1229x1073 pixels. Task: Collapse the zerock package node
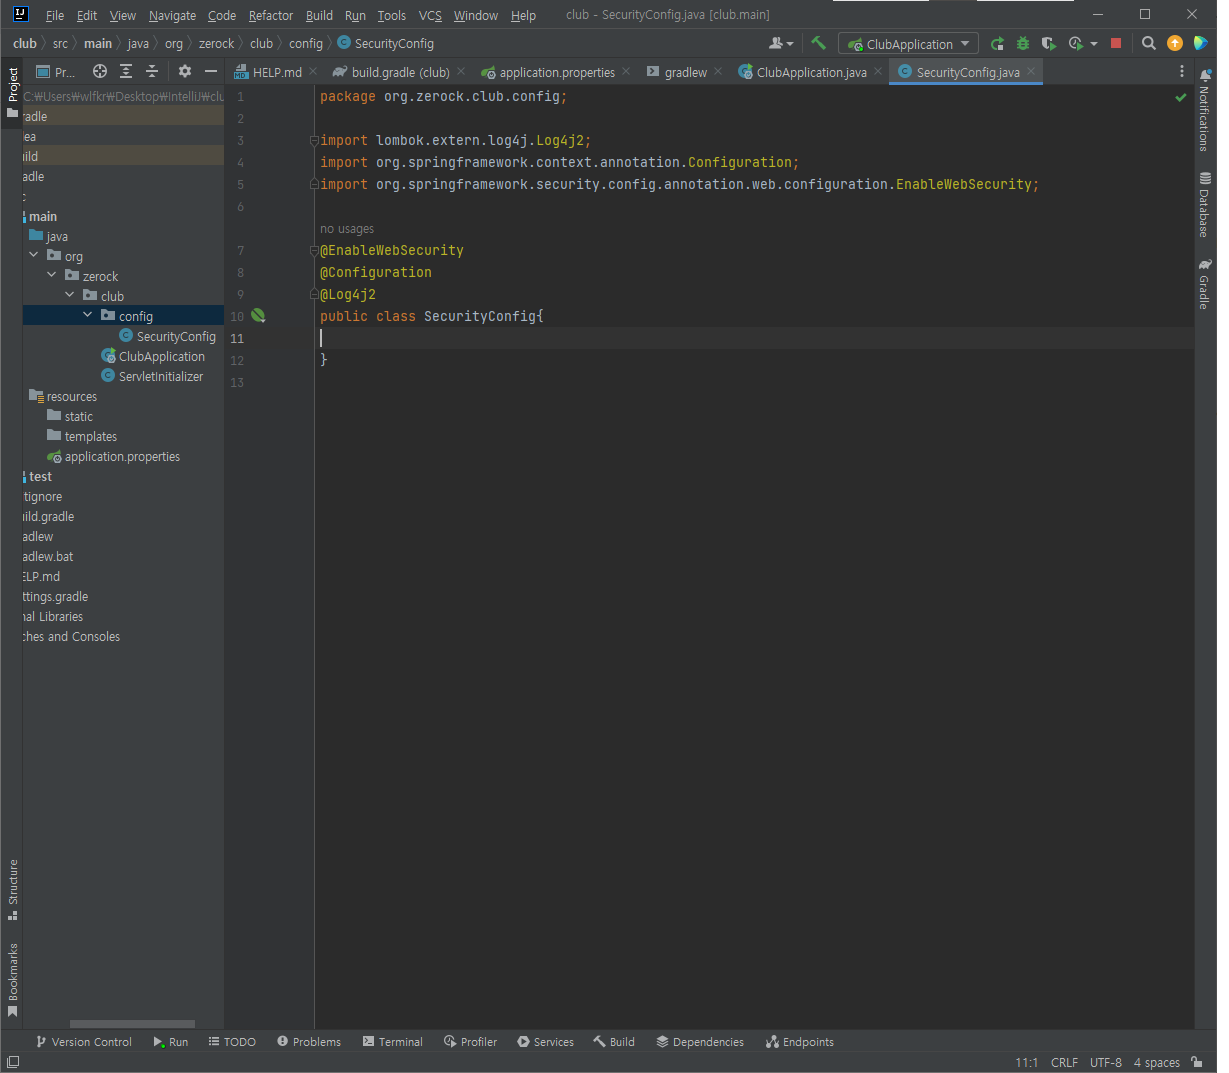pyautogui.click(x=52, y=275)
